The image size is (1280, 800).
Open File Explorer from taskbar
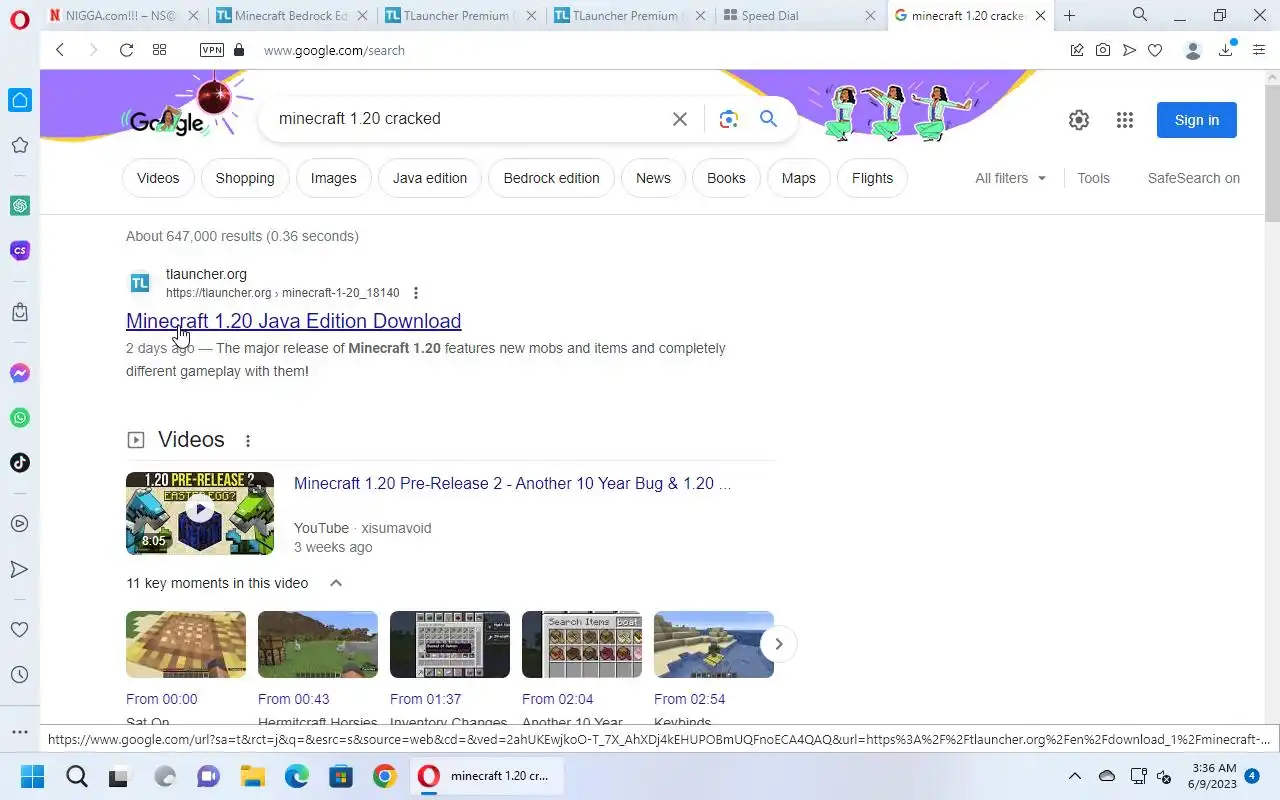[x=252, y=776]
